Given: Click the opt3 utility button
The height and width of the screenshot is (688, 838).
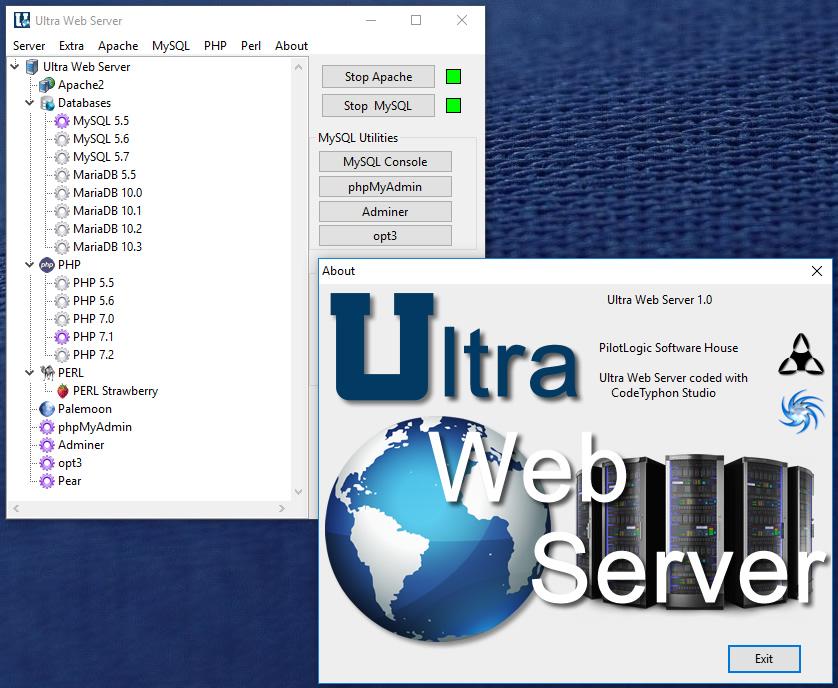Looking at the screenshot, I should (x=385, y=236).
